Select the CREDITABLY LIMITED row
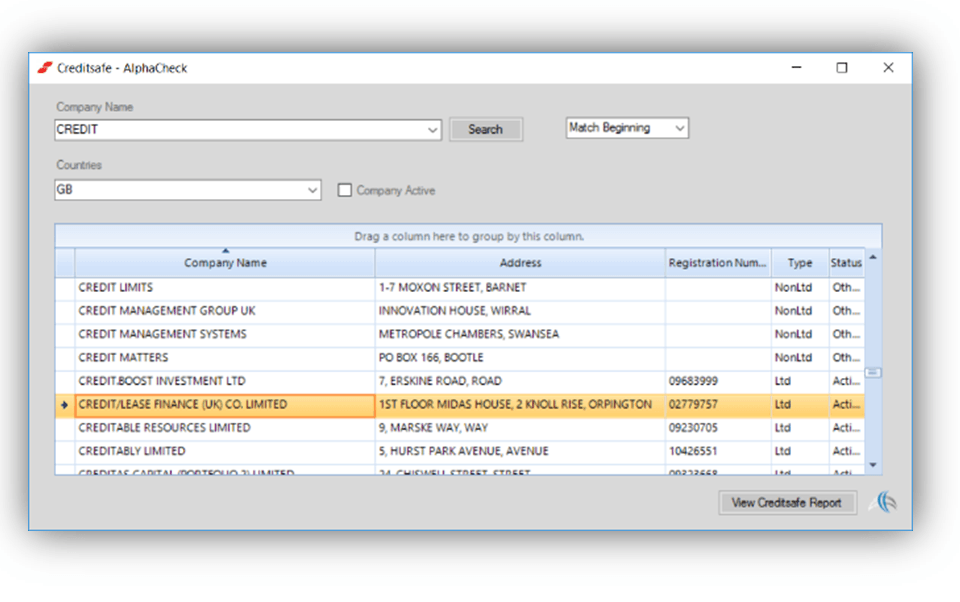Screen dimensions: 960x602 pos(459,451)
